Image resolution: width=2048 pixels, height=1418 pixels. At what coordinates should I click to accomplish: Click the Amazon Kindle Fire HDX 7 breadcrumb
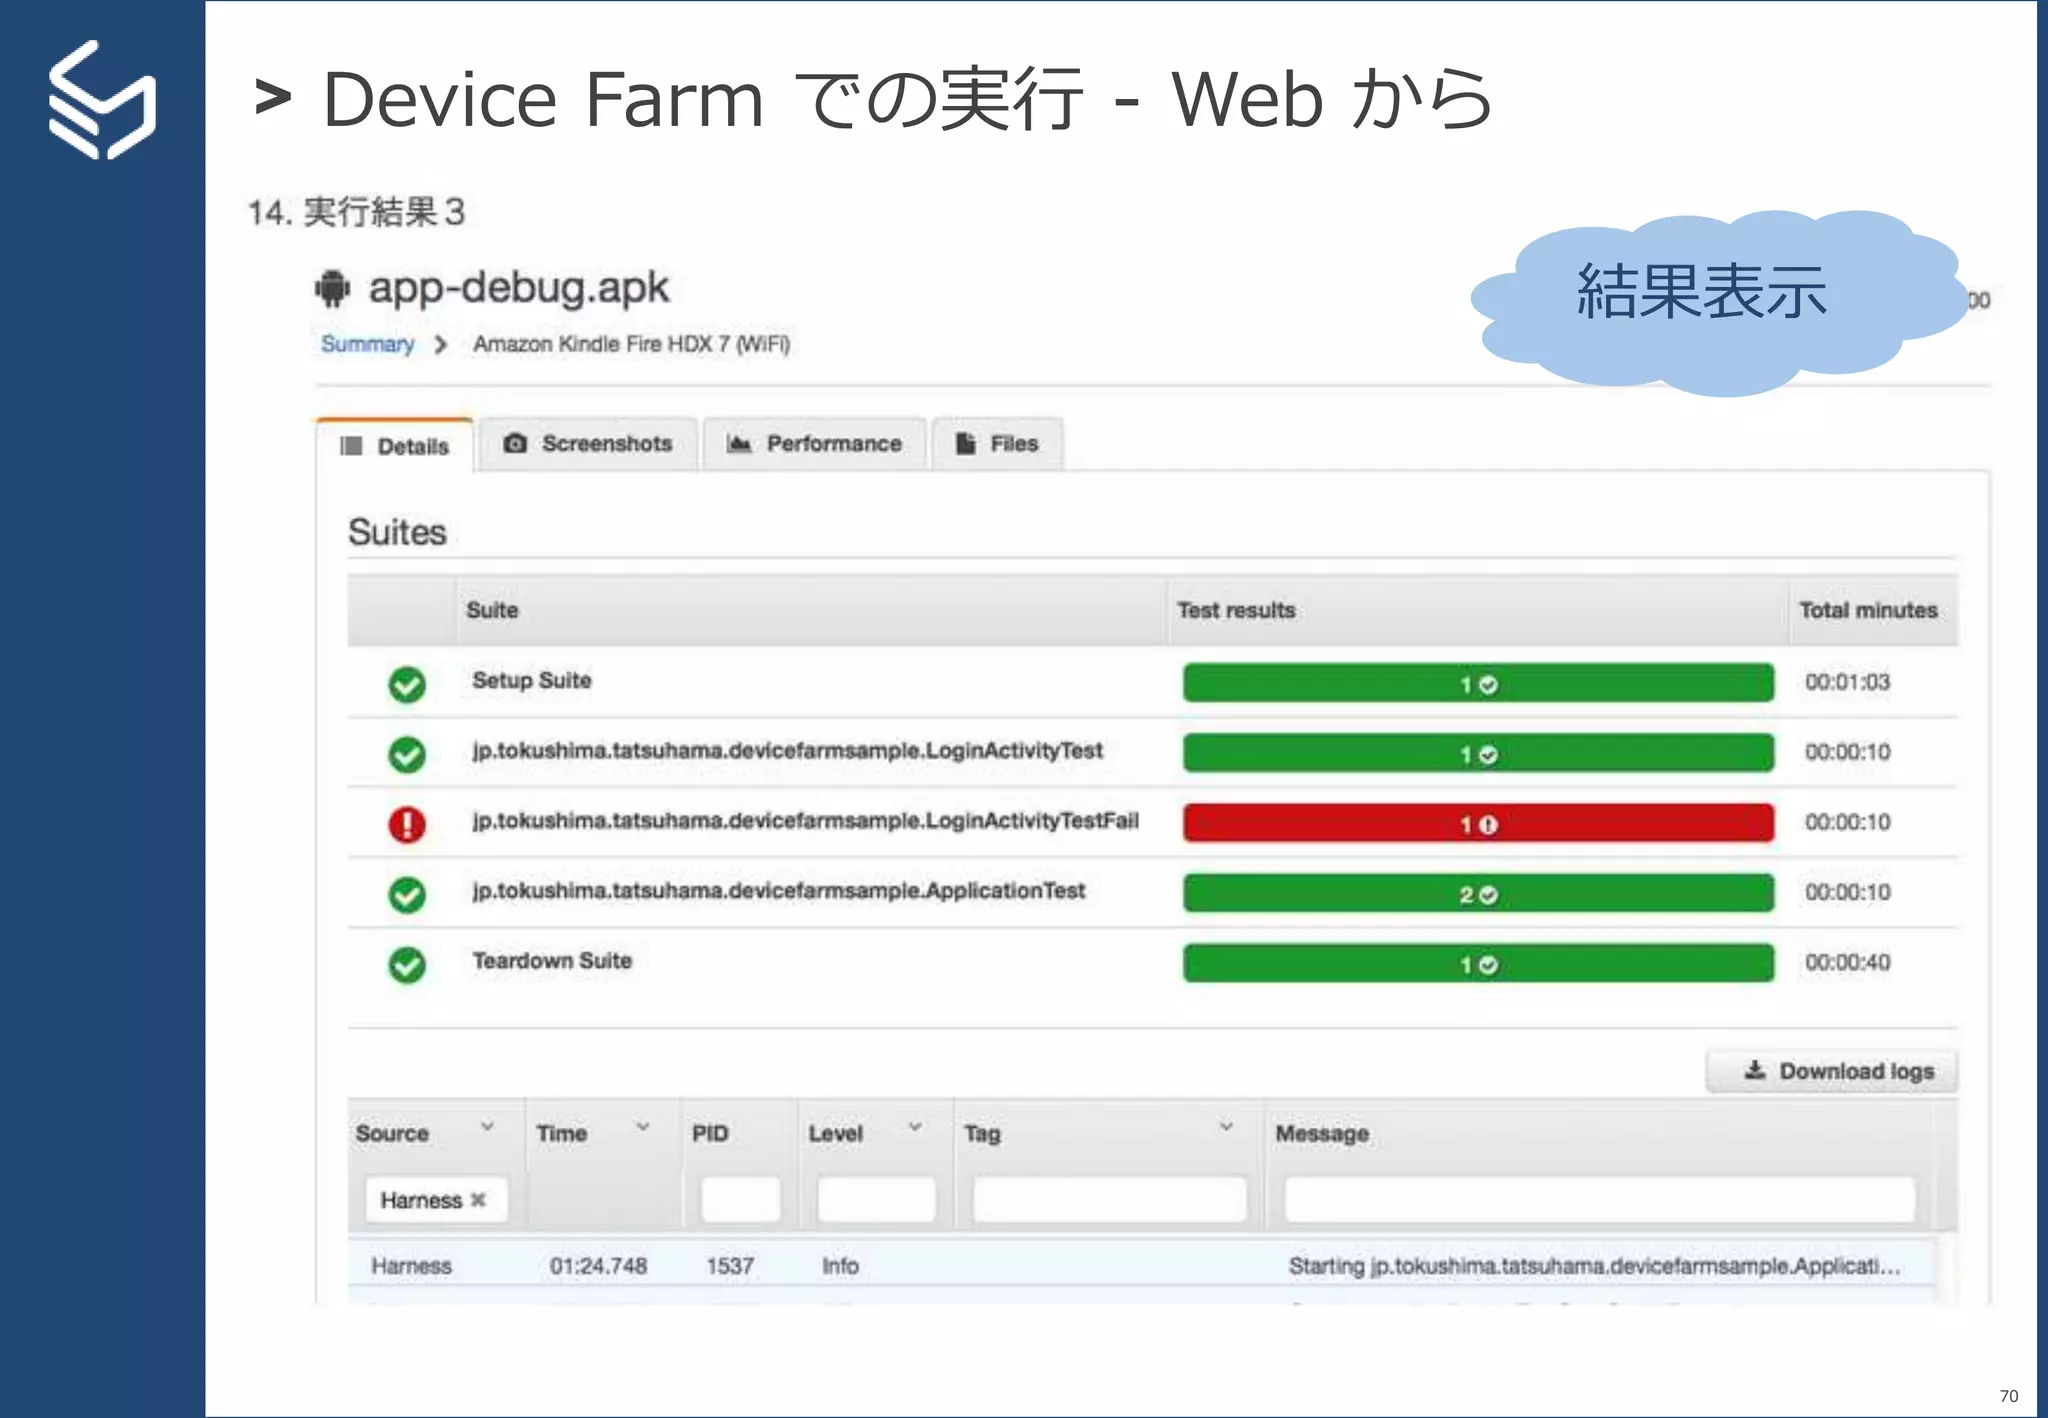(x=632, y=344)
